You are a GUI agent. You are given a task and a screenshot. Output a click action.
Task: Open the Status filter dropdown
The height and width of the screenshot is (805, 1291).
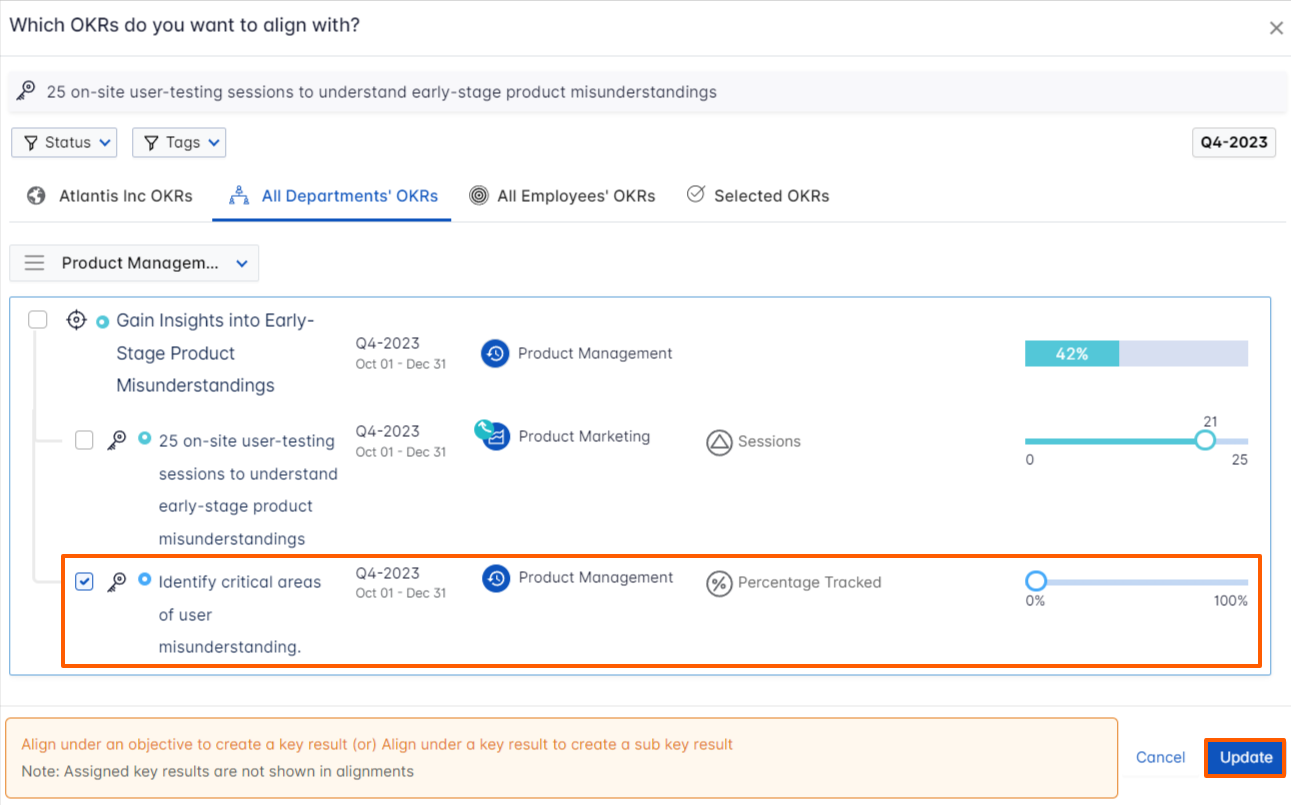64,143
